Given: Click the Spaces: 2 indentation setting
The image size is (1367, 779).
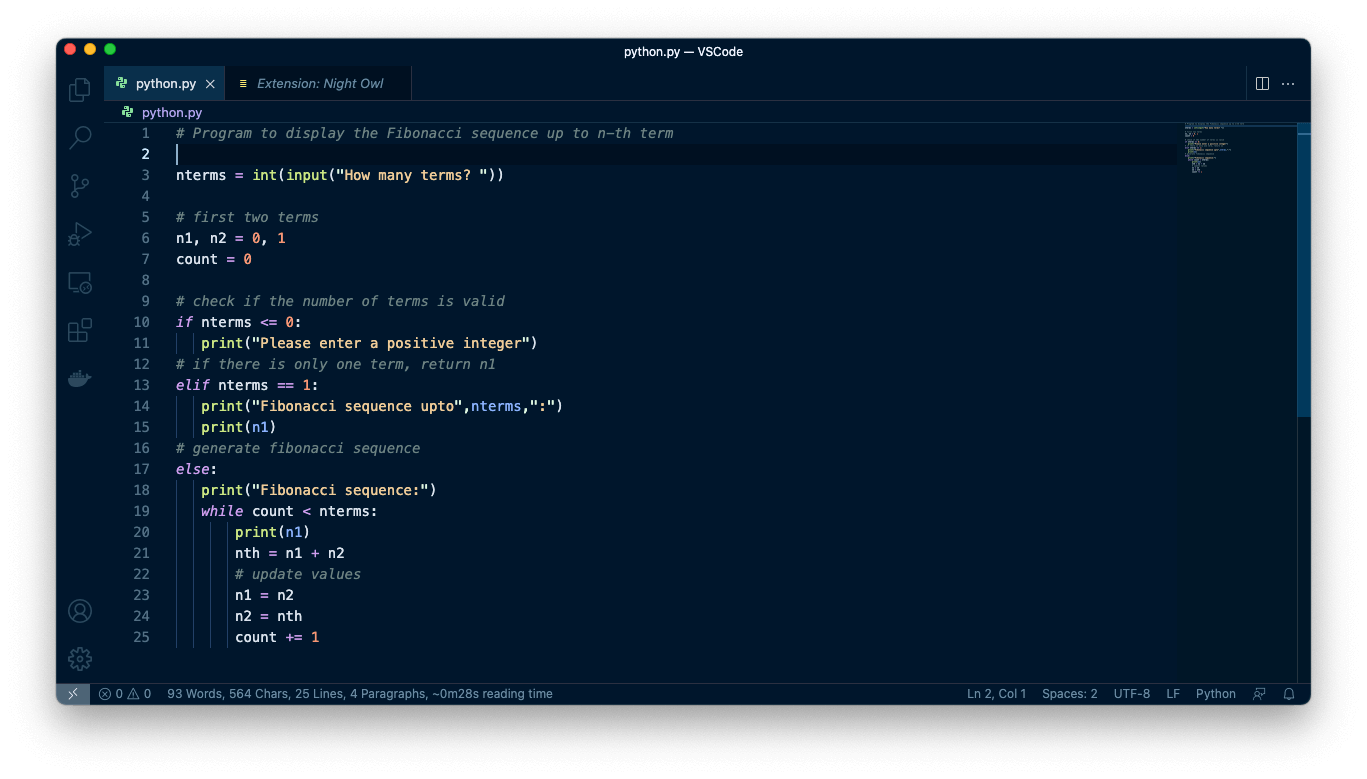Looking at the screenshot, I should tap(1069, 694).
